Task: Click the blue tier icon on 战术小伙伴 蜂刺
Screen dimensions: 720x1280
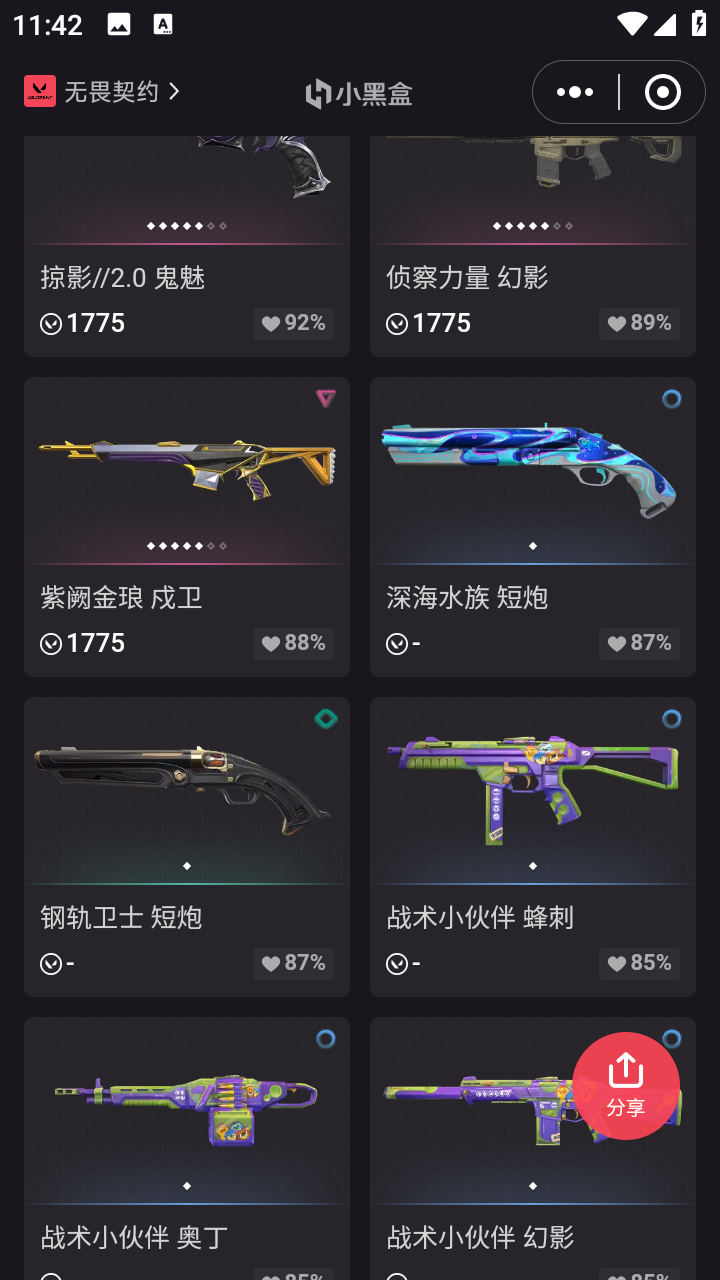Action: 671,719
